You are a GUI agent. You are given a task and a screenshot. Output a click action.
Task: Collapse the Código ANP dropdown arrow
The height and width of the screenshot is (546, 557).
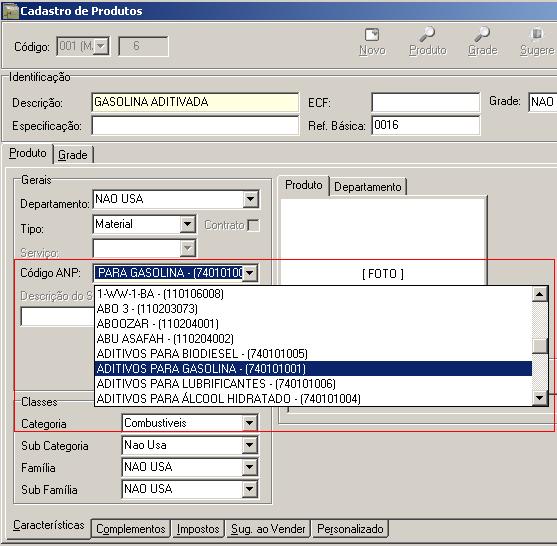(x=250, y=273)
